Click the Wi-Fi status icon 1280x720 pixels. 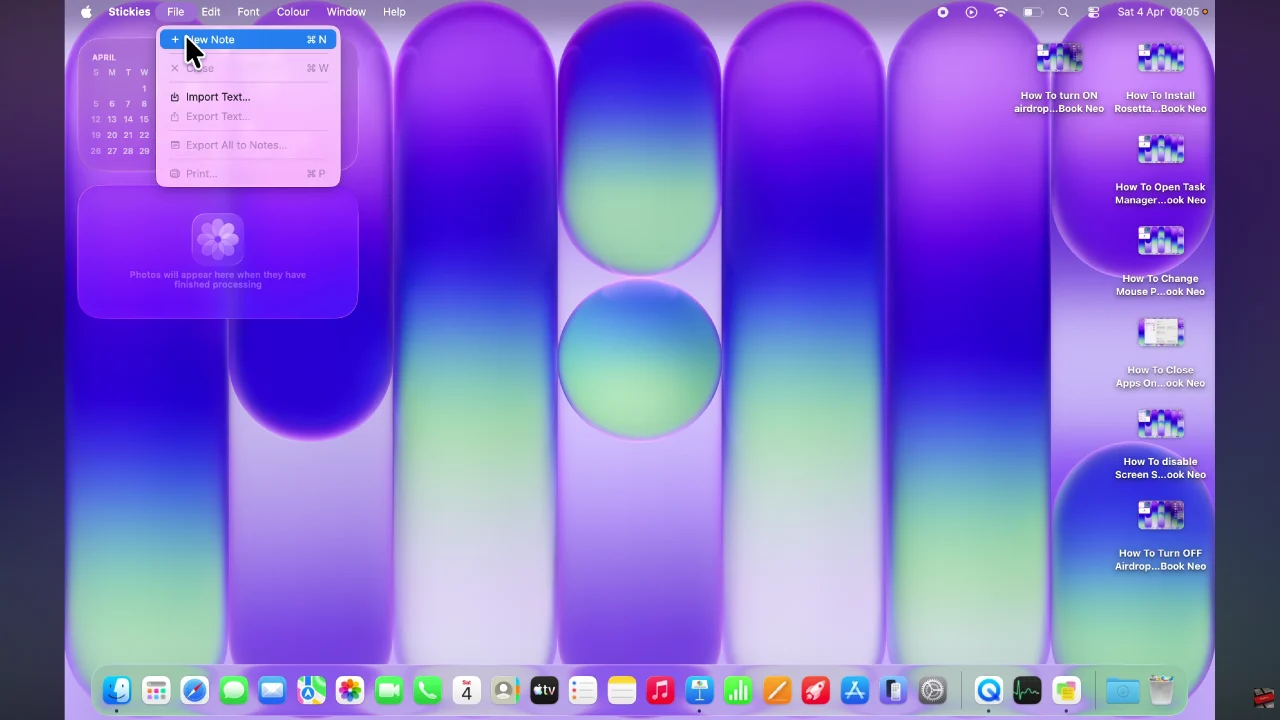pos(1001,12)
